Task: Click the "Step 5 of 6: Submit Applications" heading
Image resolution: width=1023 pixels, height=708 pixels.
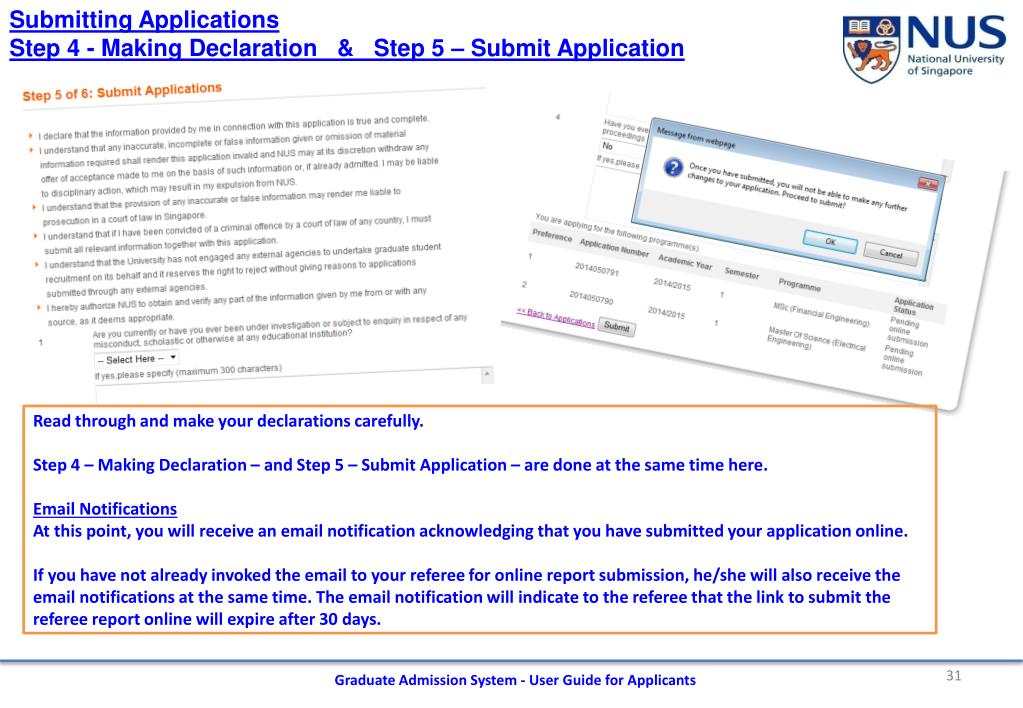Action: click(122, 91)
